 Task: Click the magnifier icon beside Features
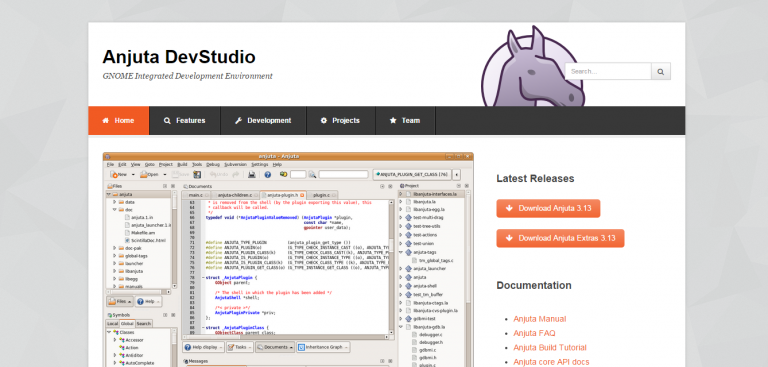pos(168,121)
